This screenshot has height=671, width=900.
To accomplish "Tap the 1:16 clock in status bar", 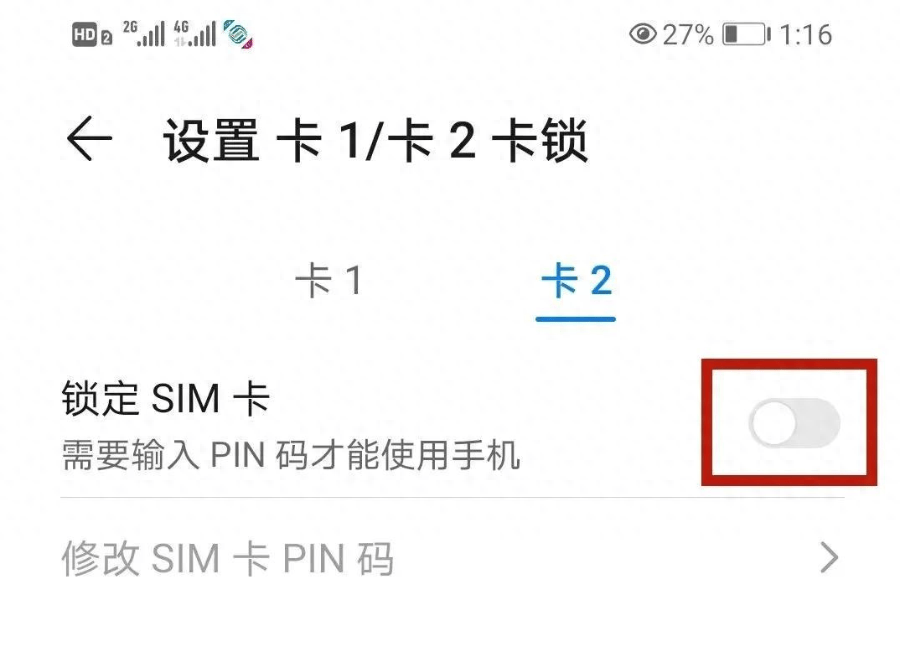I will click(x=805, y=34).
